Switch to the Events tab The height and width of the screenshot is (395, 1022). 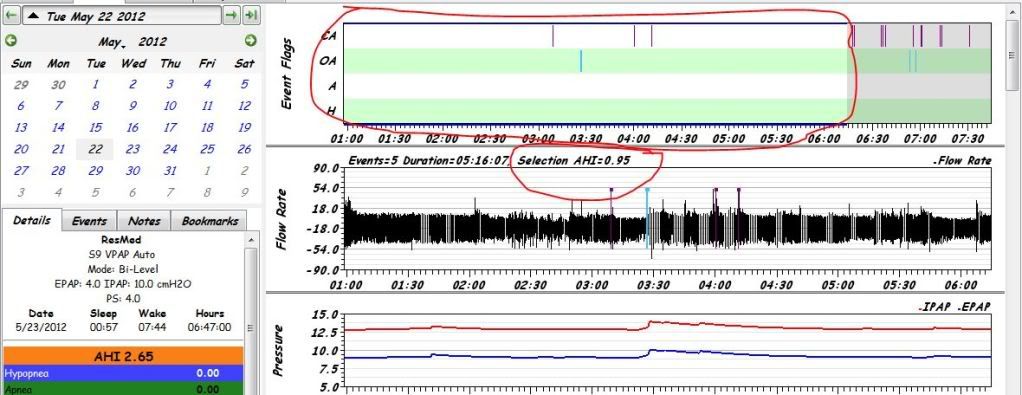(x=90, y=221)
